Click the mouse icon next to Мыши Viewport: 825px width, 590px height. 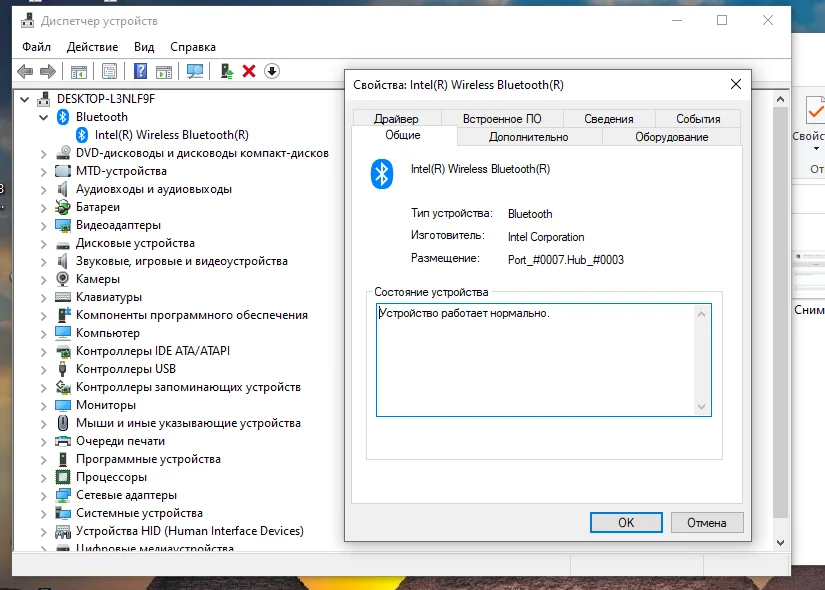(x=63, y=423)
